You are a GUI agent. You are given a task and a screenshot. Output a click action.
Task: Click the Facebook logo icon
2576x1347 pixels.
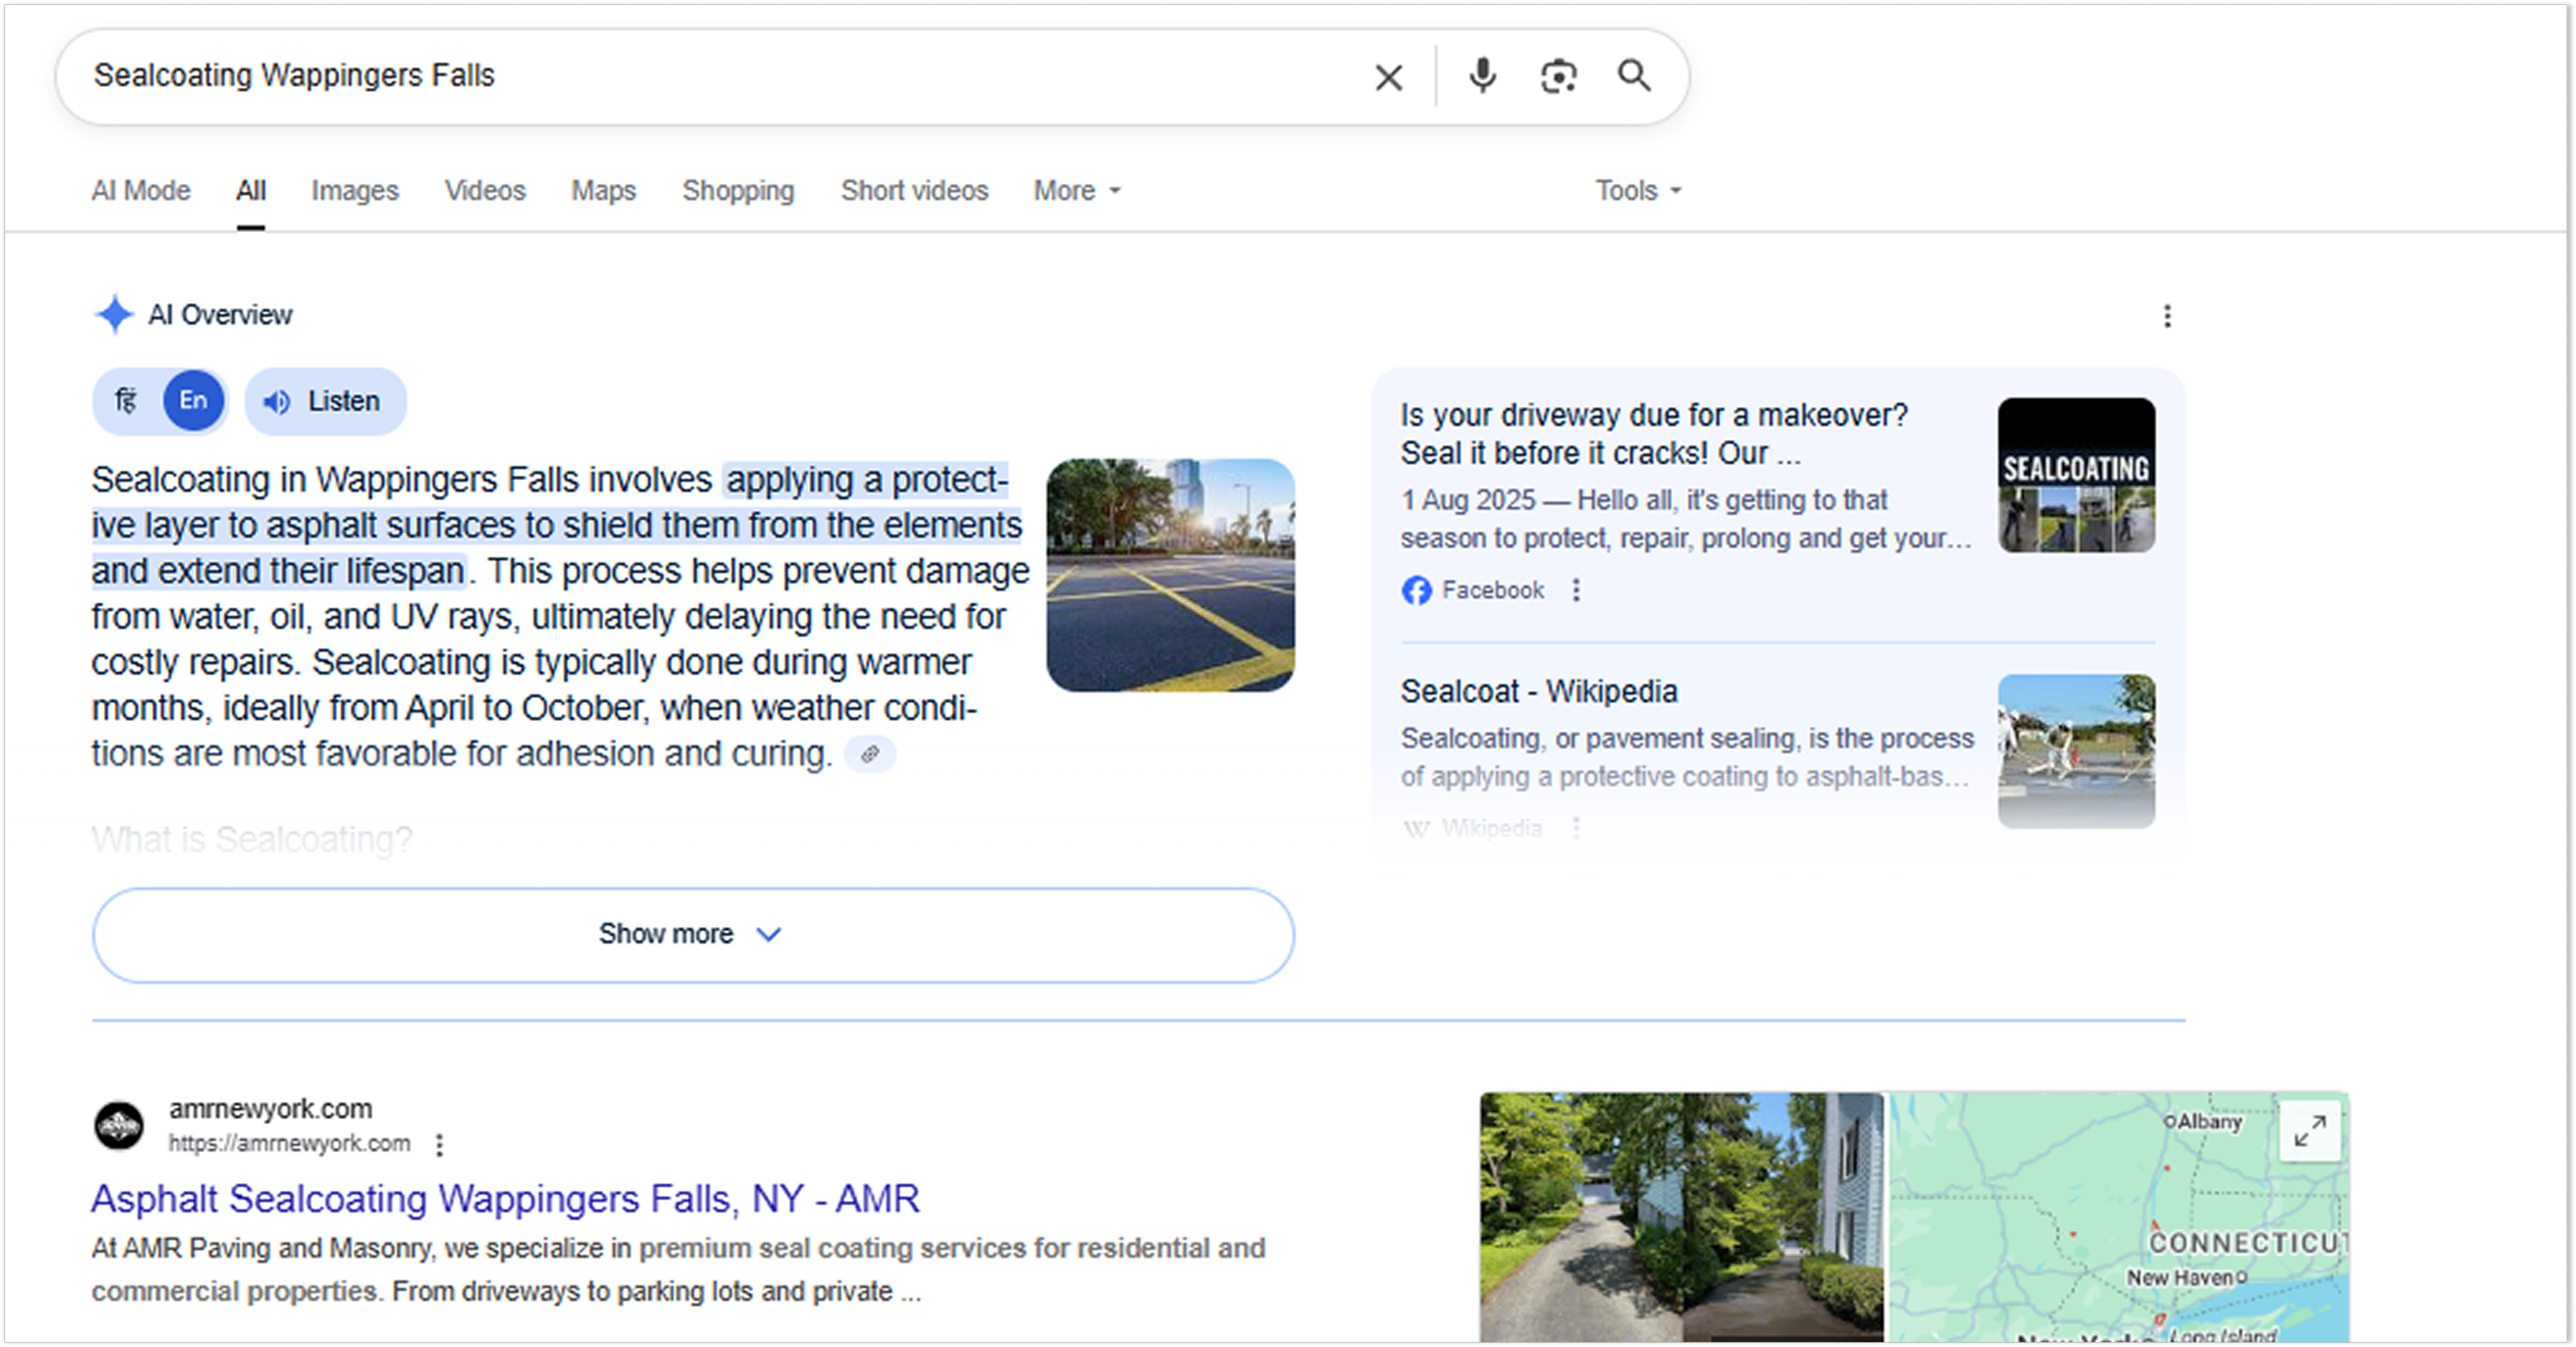1416,590
